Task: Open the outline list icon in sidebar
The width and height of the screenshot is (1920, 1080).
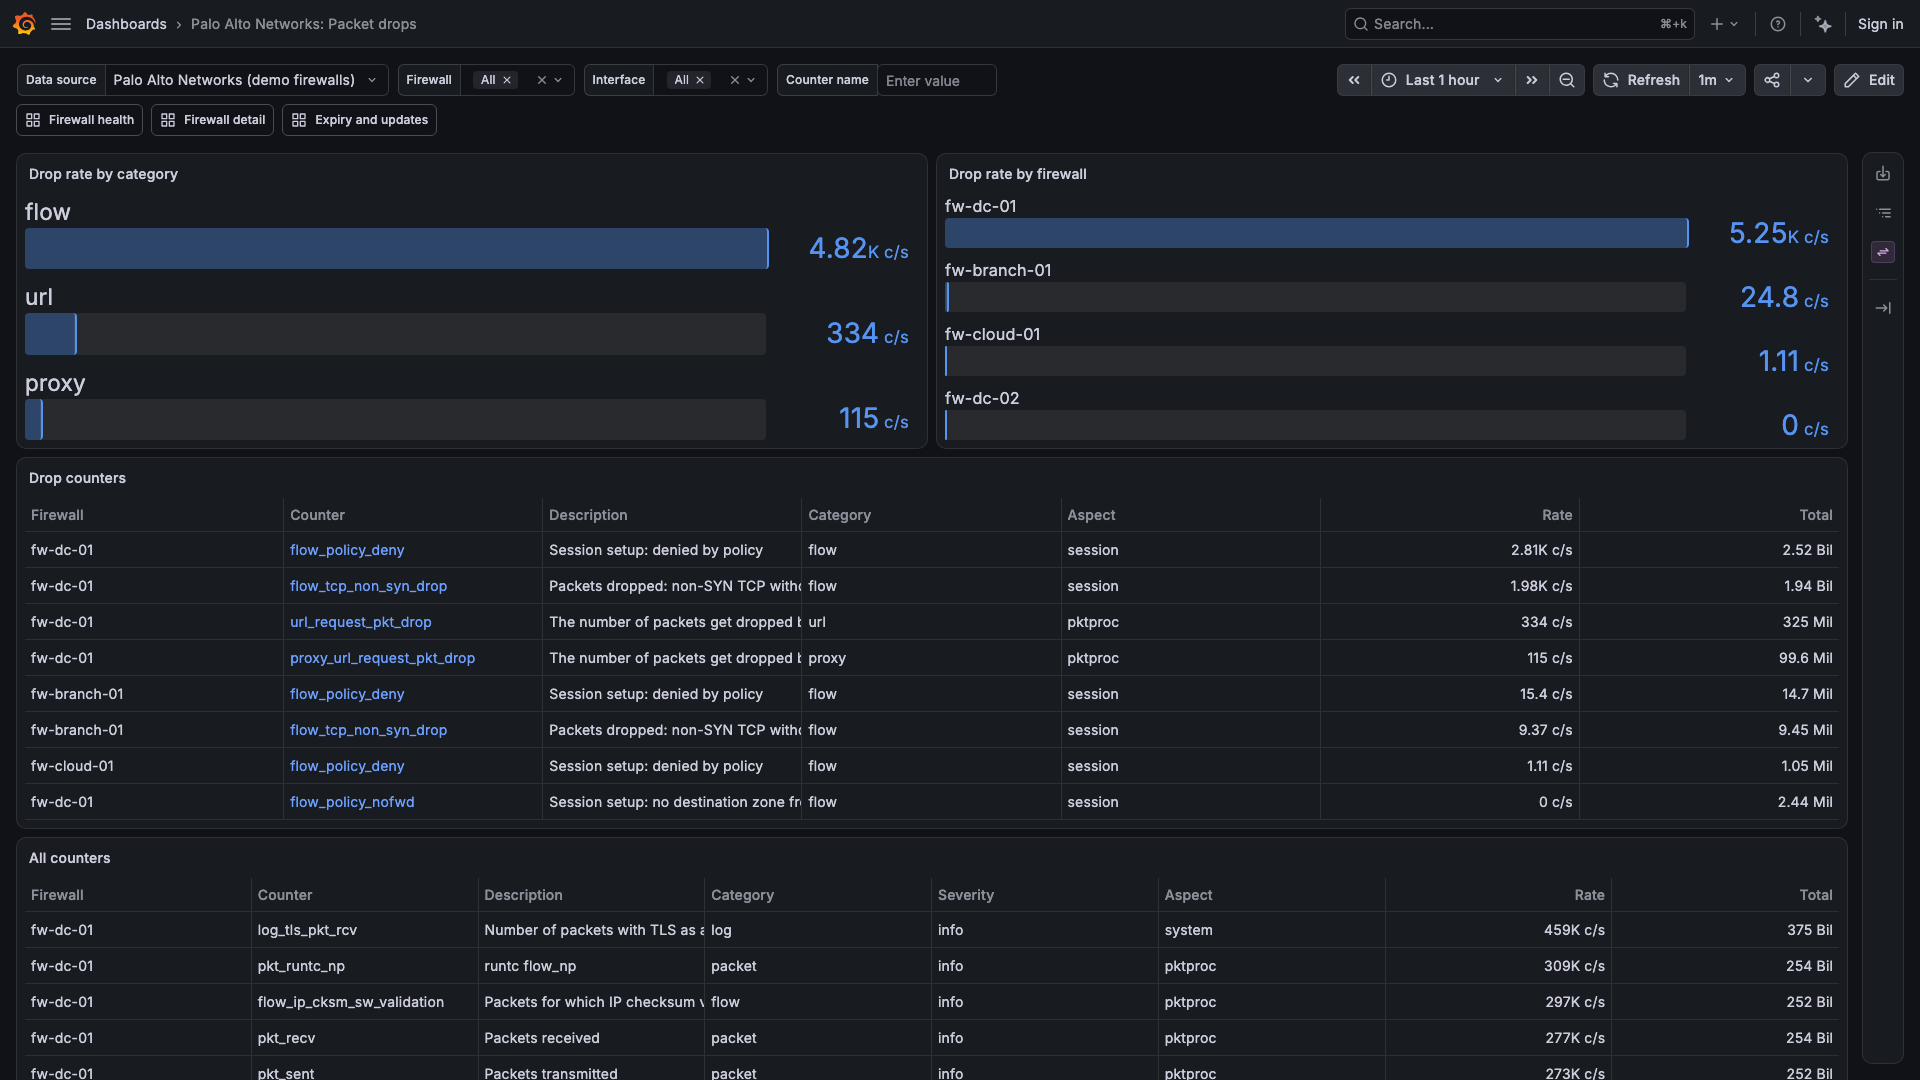Action: pos(1883,213)
